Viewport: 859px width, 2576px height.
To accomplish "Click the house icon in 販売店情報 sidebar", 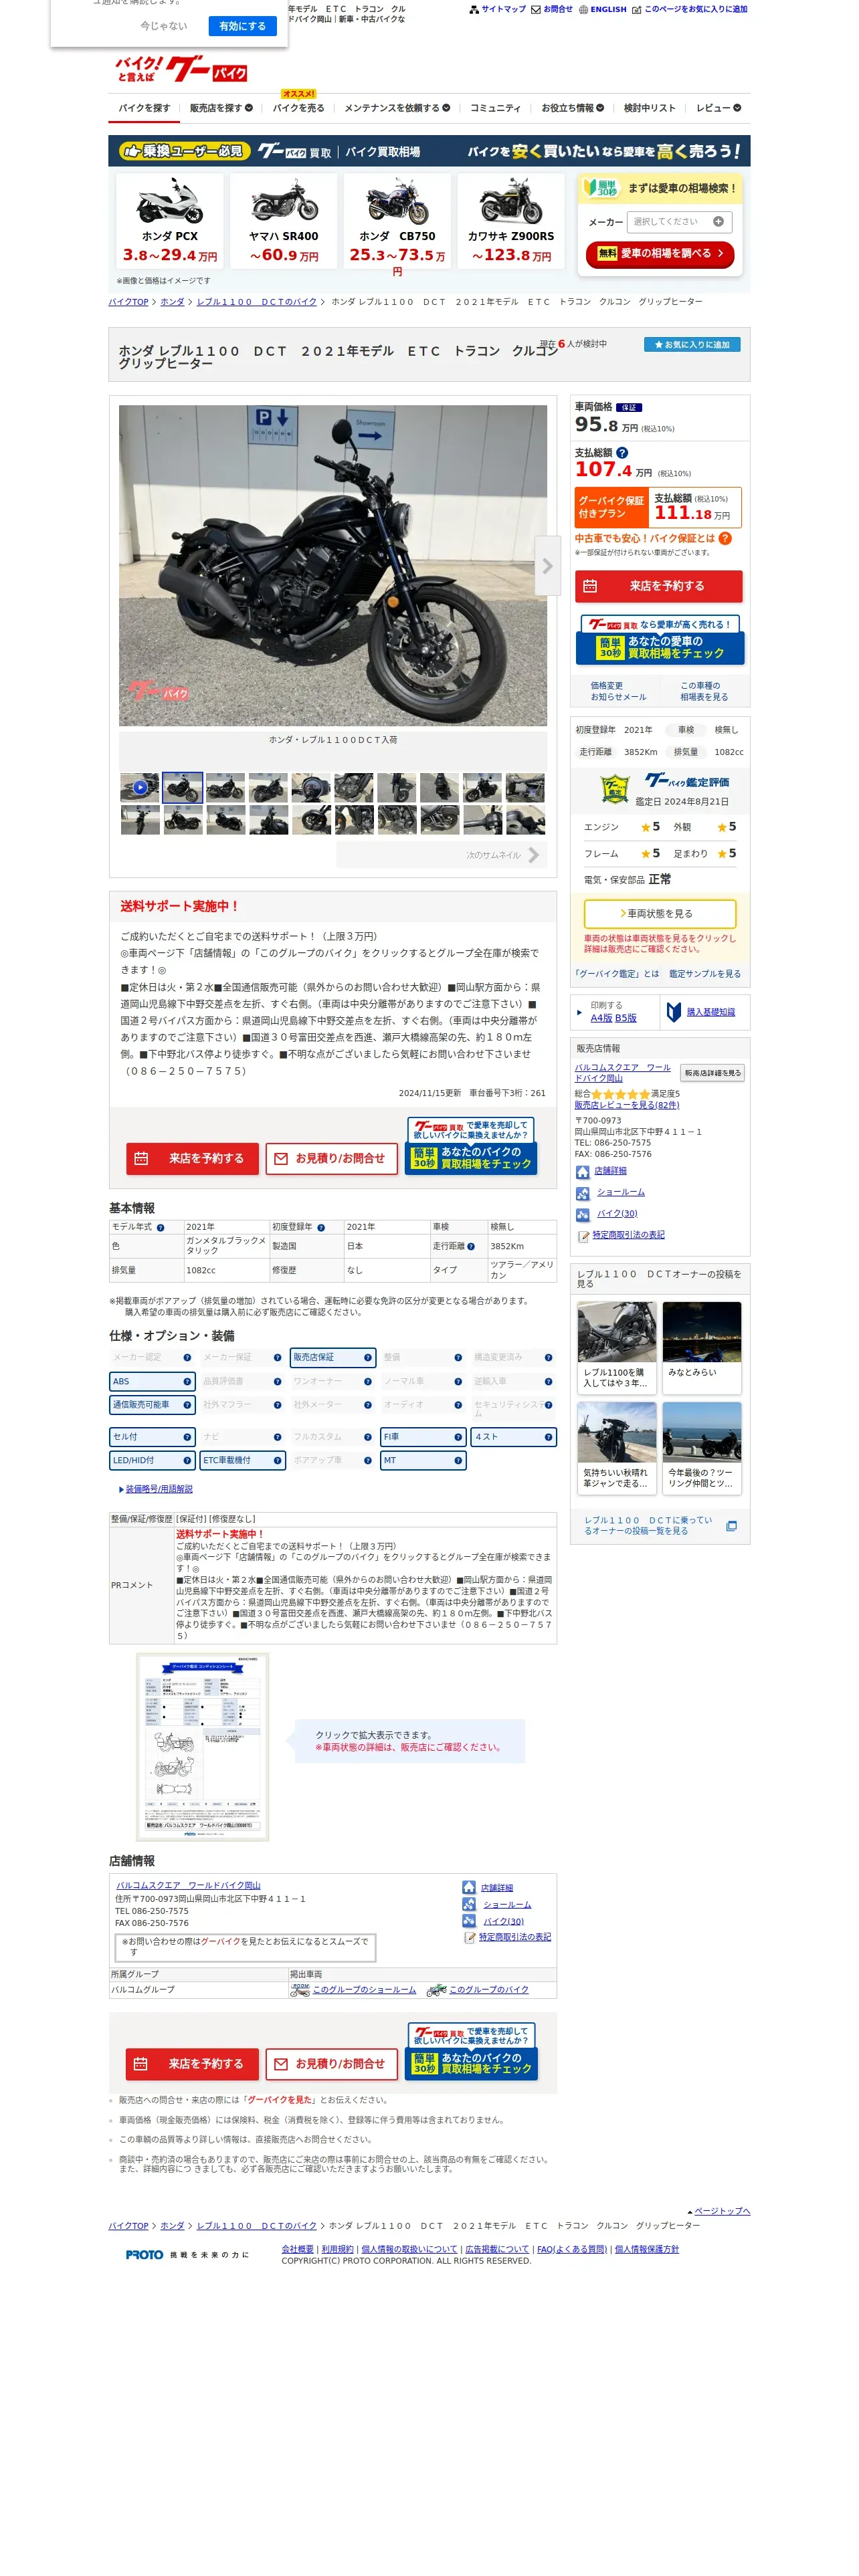I will (582, 1172).
